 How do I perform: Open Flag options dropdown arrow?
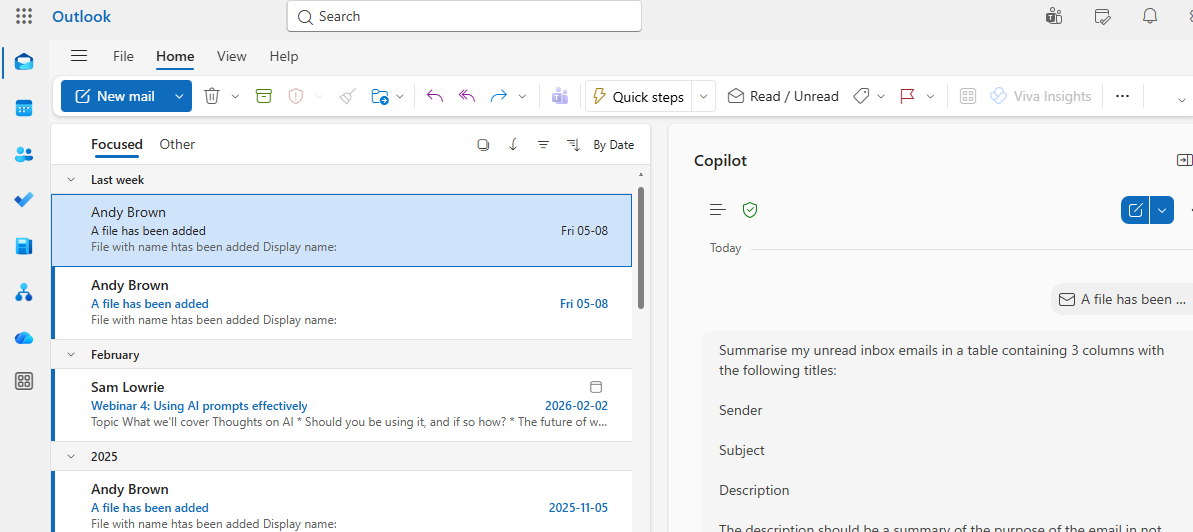930,97
